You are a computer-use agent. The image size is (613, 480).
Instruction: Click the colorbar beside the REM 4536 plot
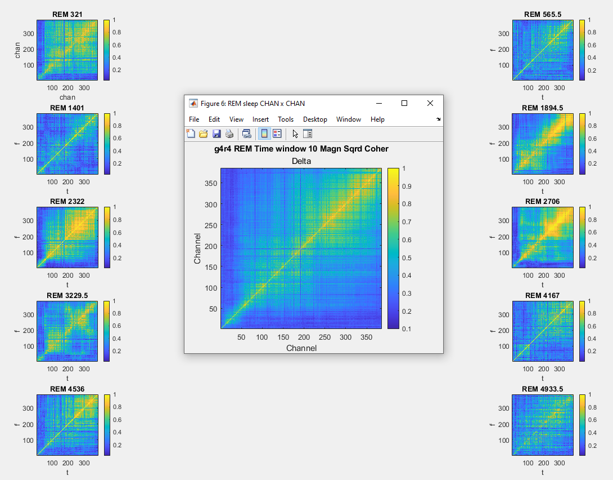click(107, 425)
